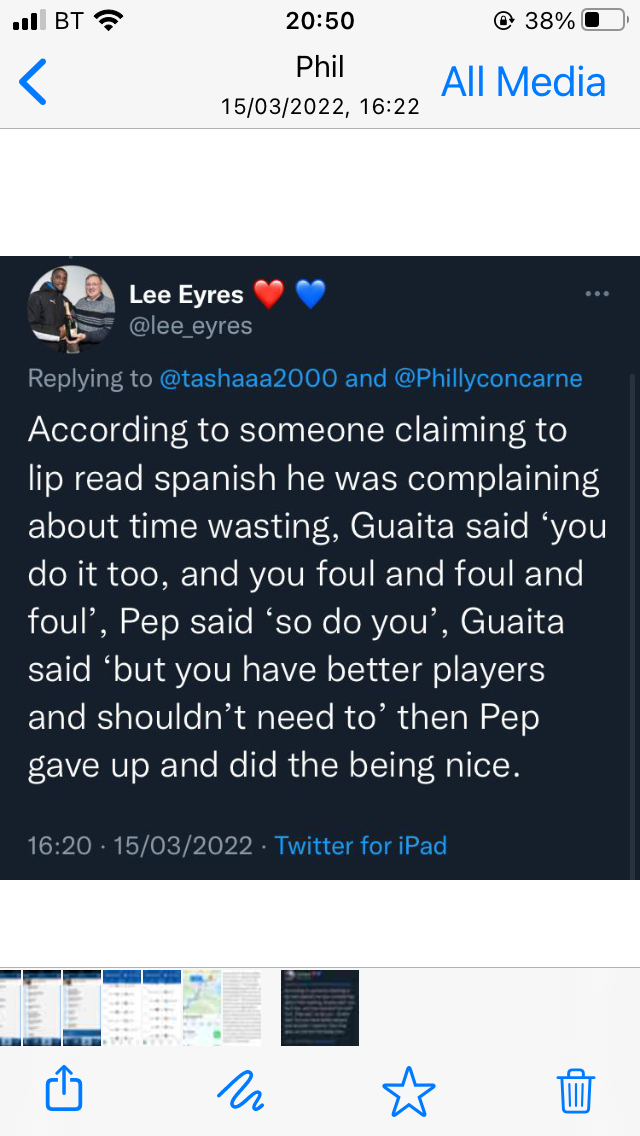
Task: Open the All Media view
Action: pyautogui.click(x=524, y=82)
